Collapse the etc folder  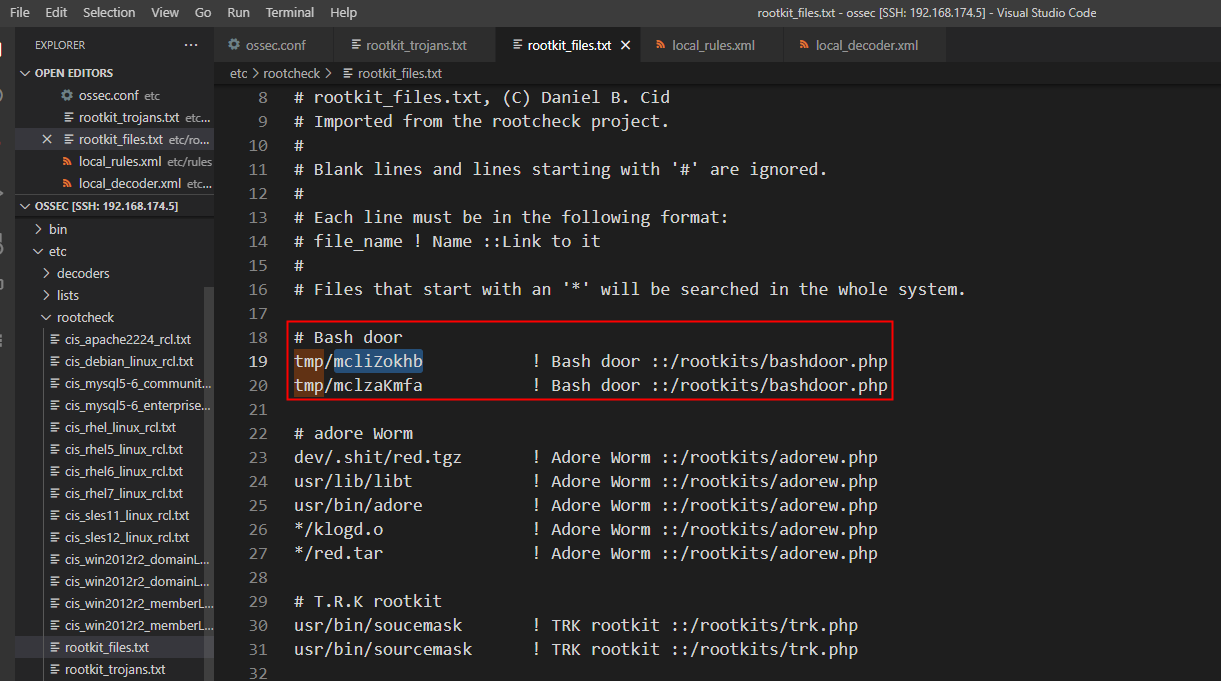pyautogui.click(x=39, y=252)
